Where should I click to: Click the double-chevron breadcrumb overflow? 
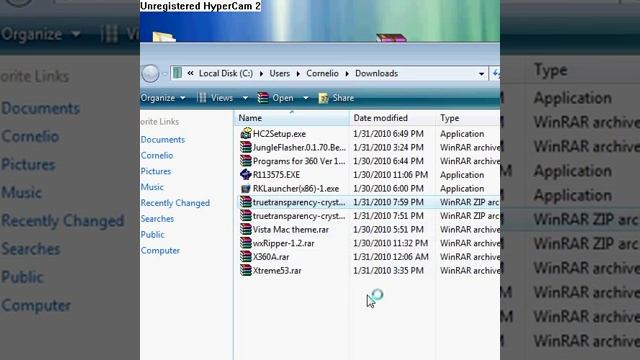pyautogui.click(x=191, y=73)
